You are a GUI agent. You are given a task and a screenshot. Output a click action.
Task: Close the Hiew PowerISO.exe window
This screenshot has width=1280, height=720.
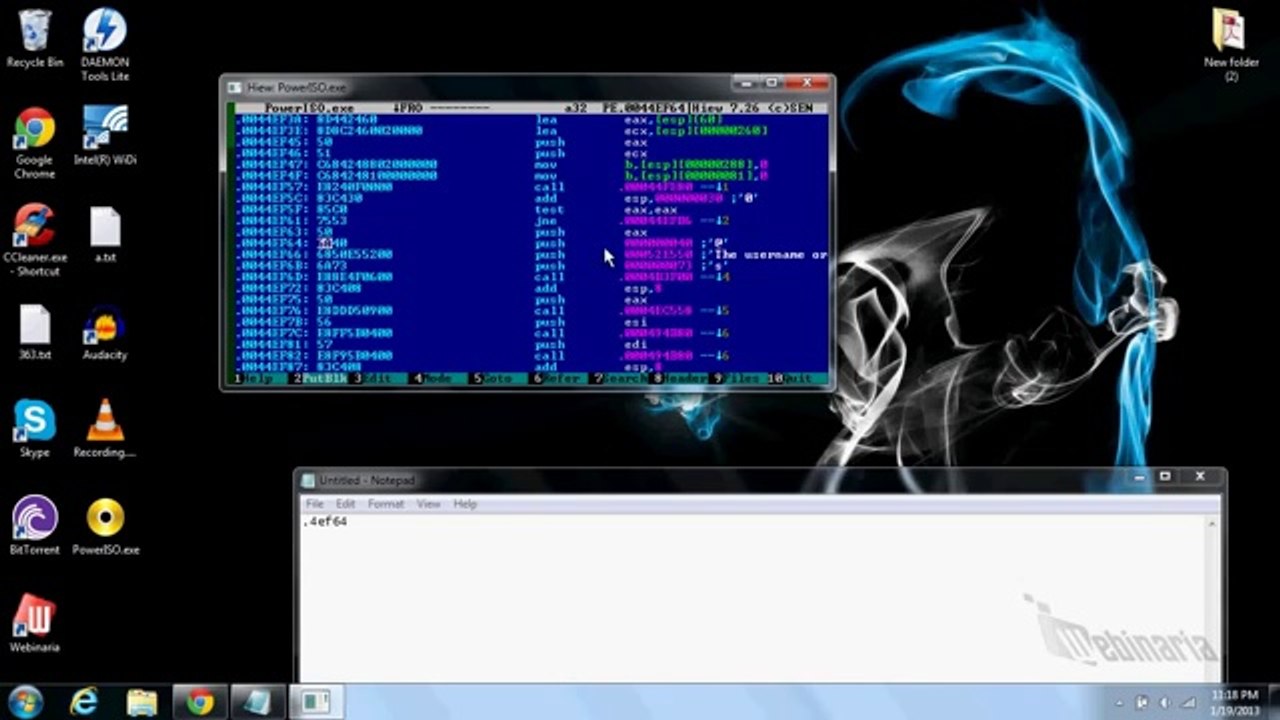tap(808, 82)
